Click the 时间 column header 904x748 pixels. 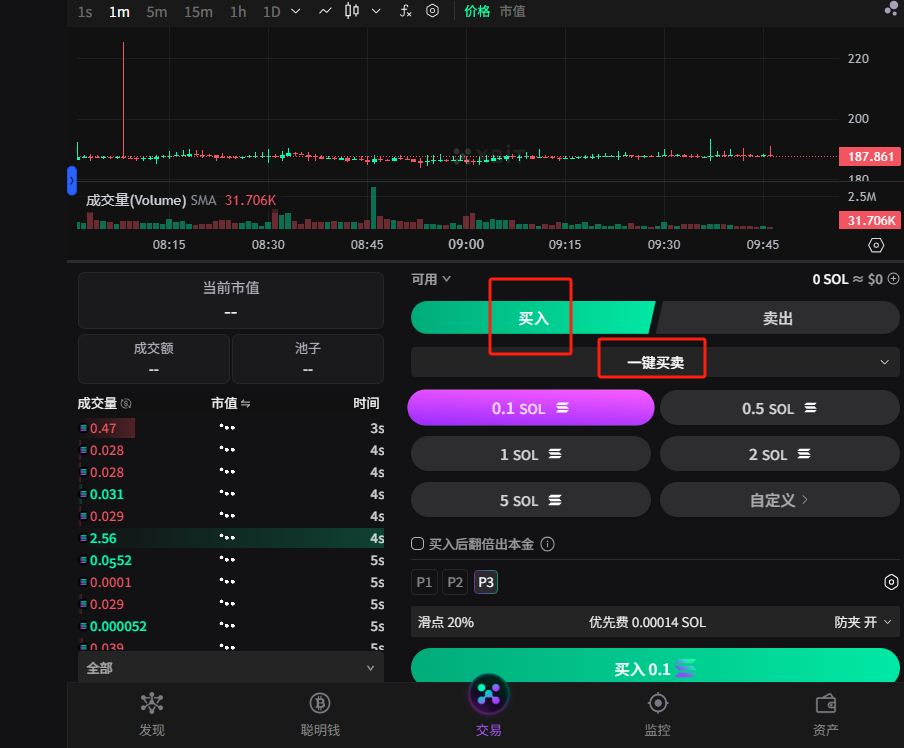366,403
